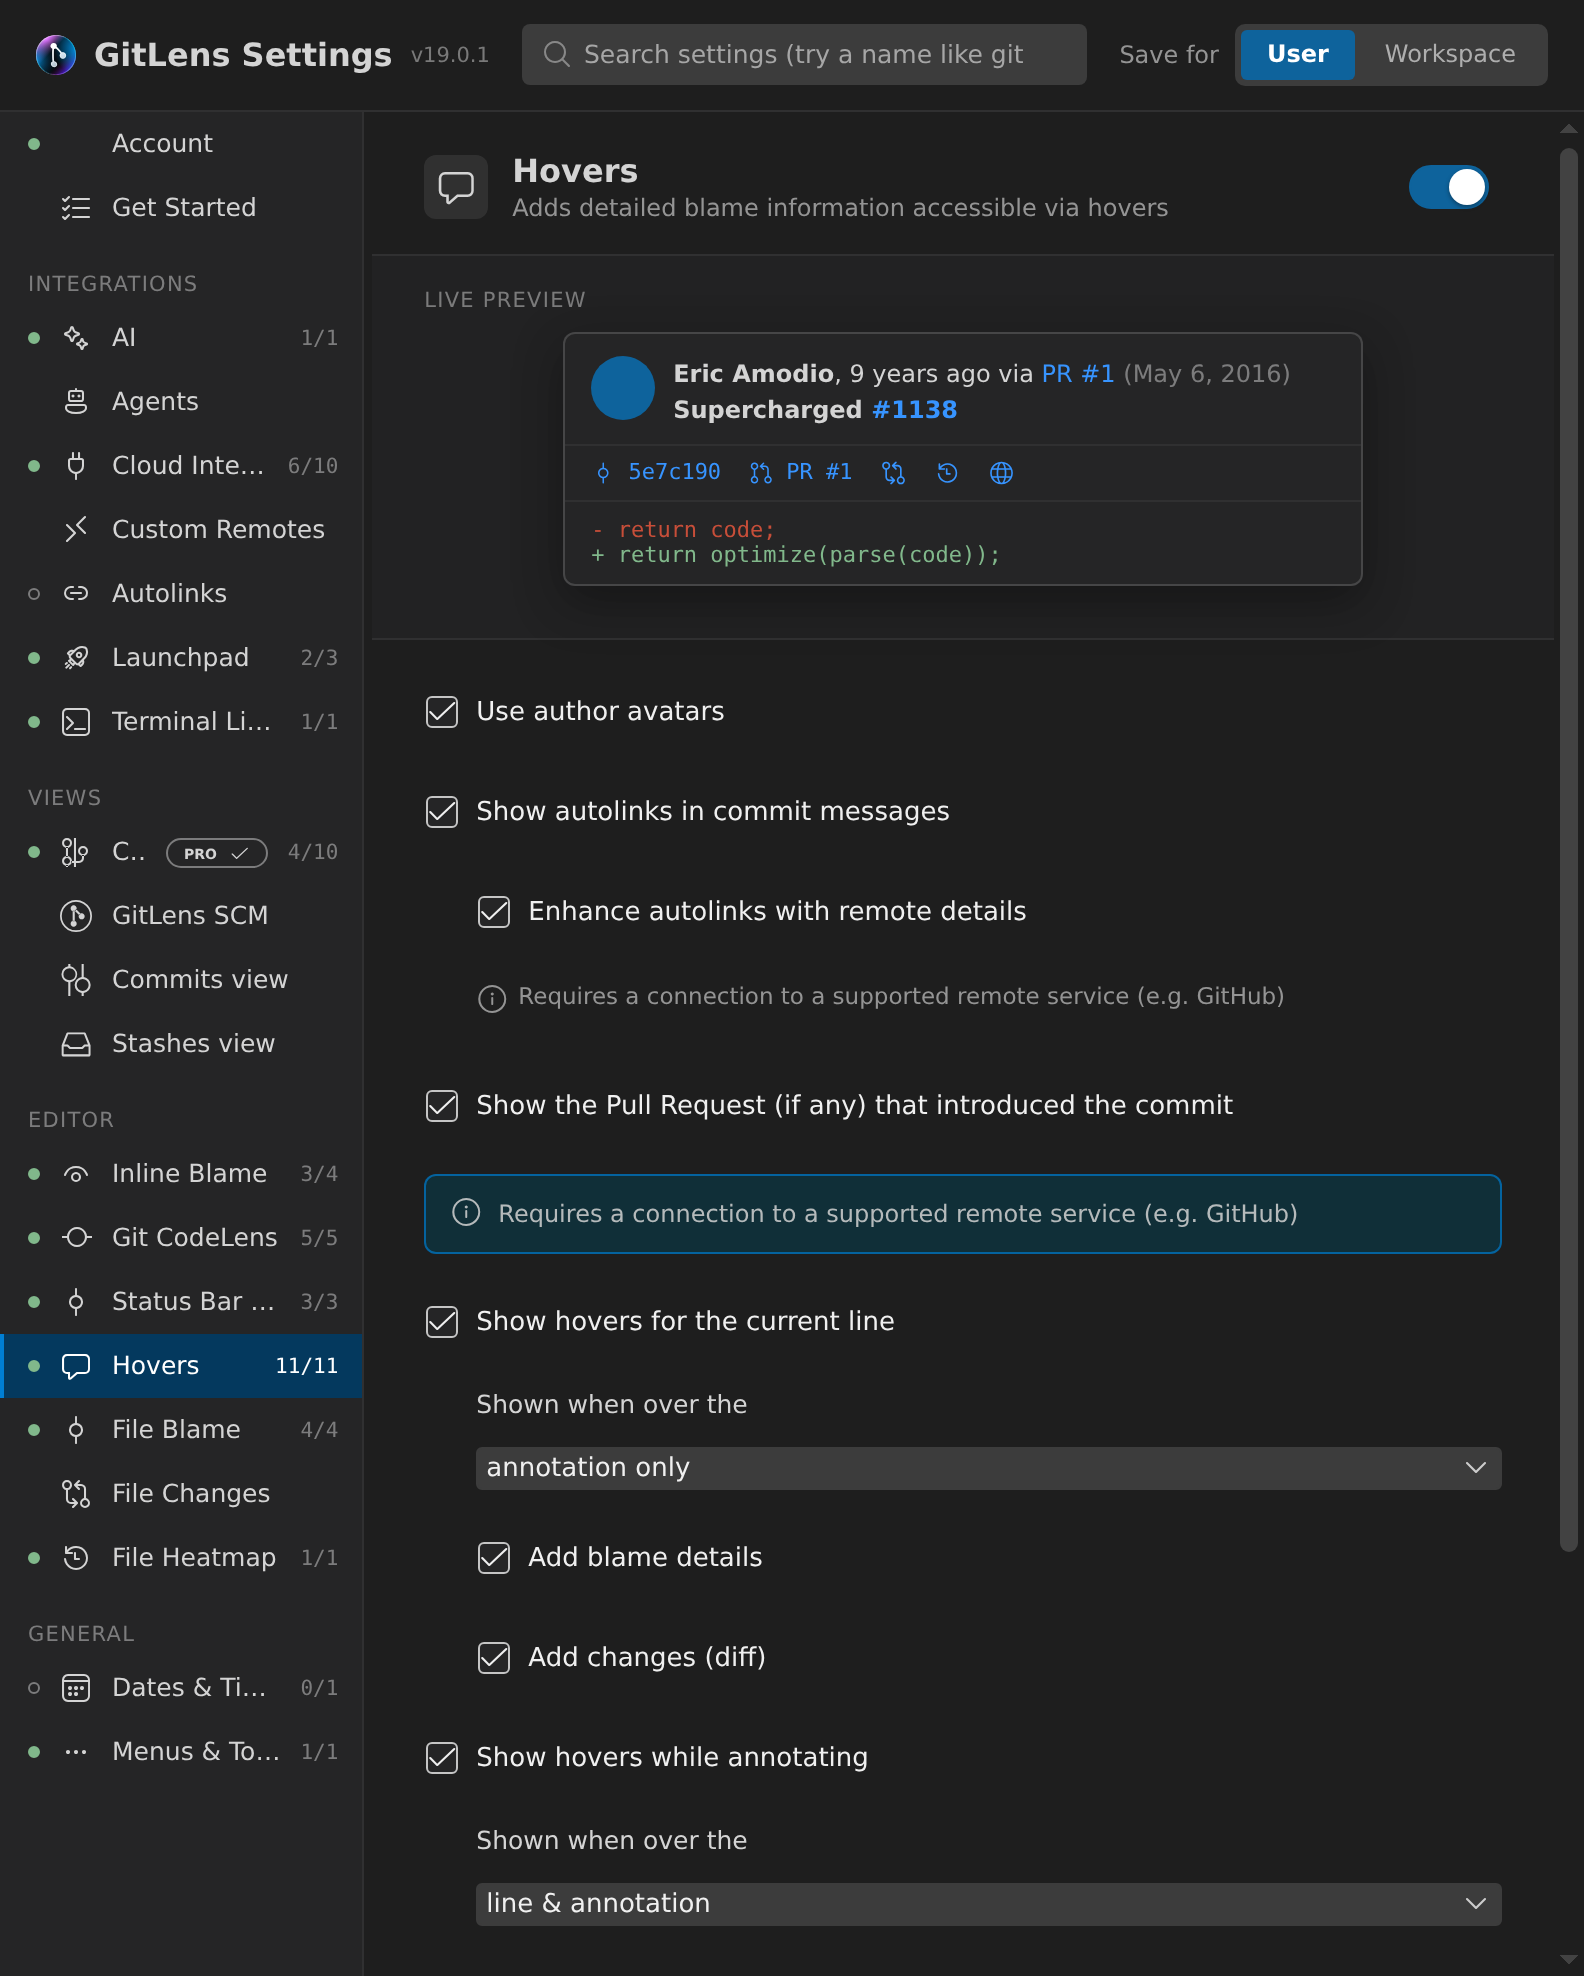Click the Terminal Links icon
1584x1976 pixels.
76,721
